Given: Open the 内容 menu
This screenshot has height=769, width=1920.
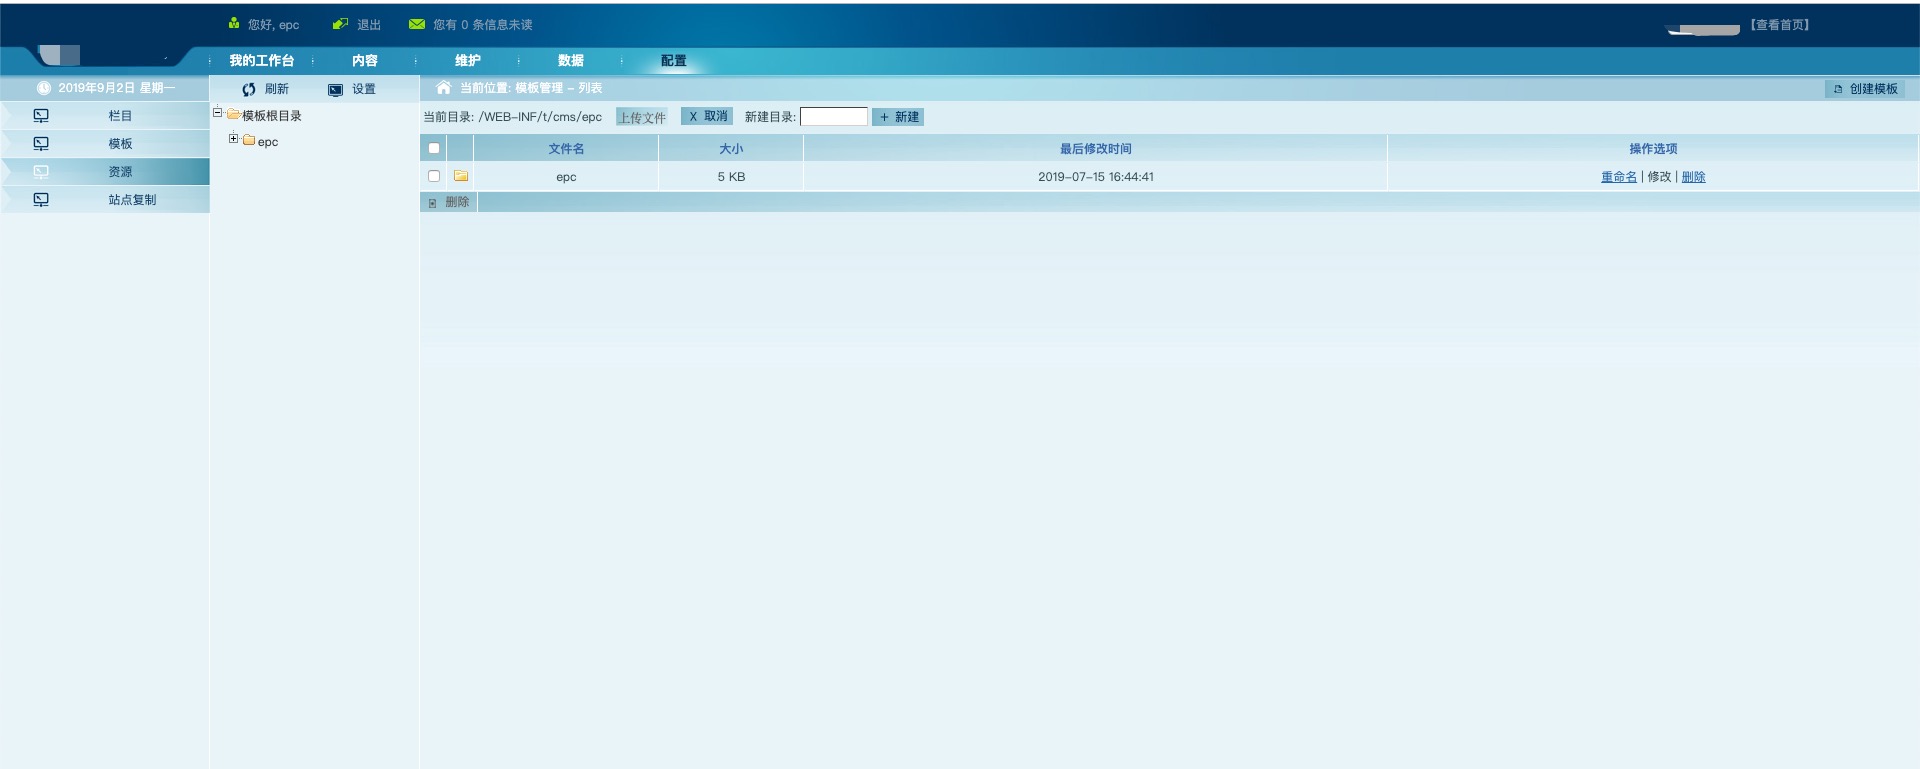Looking at the screenshot, I should (365, 61).
